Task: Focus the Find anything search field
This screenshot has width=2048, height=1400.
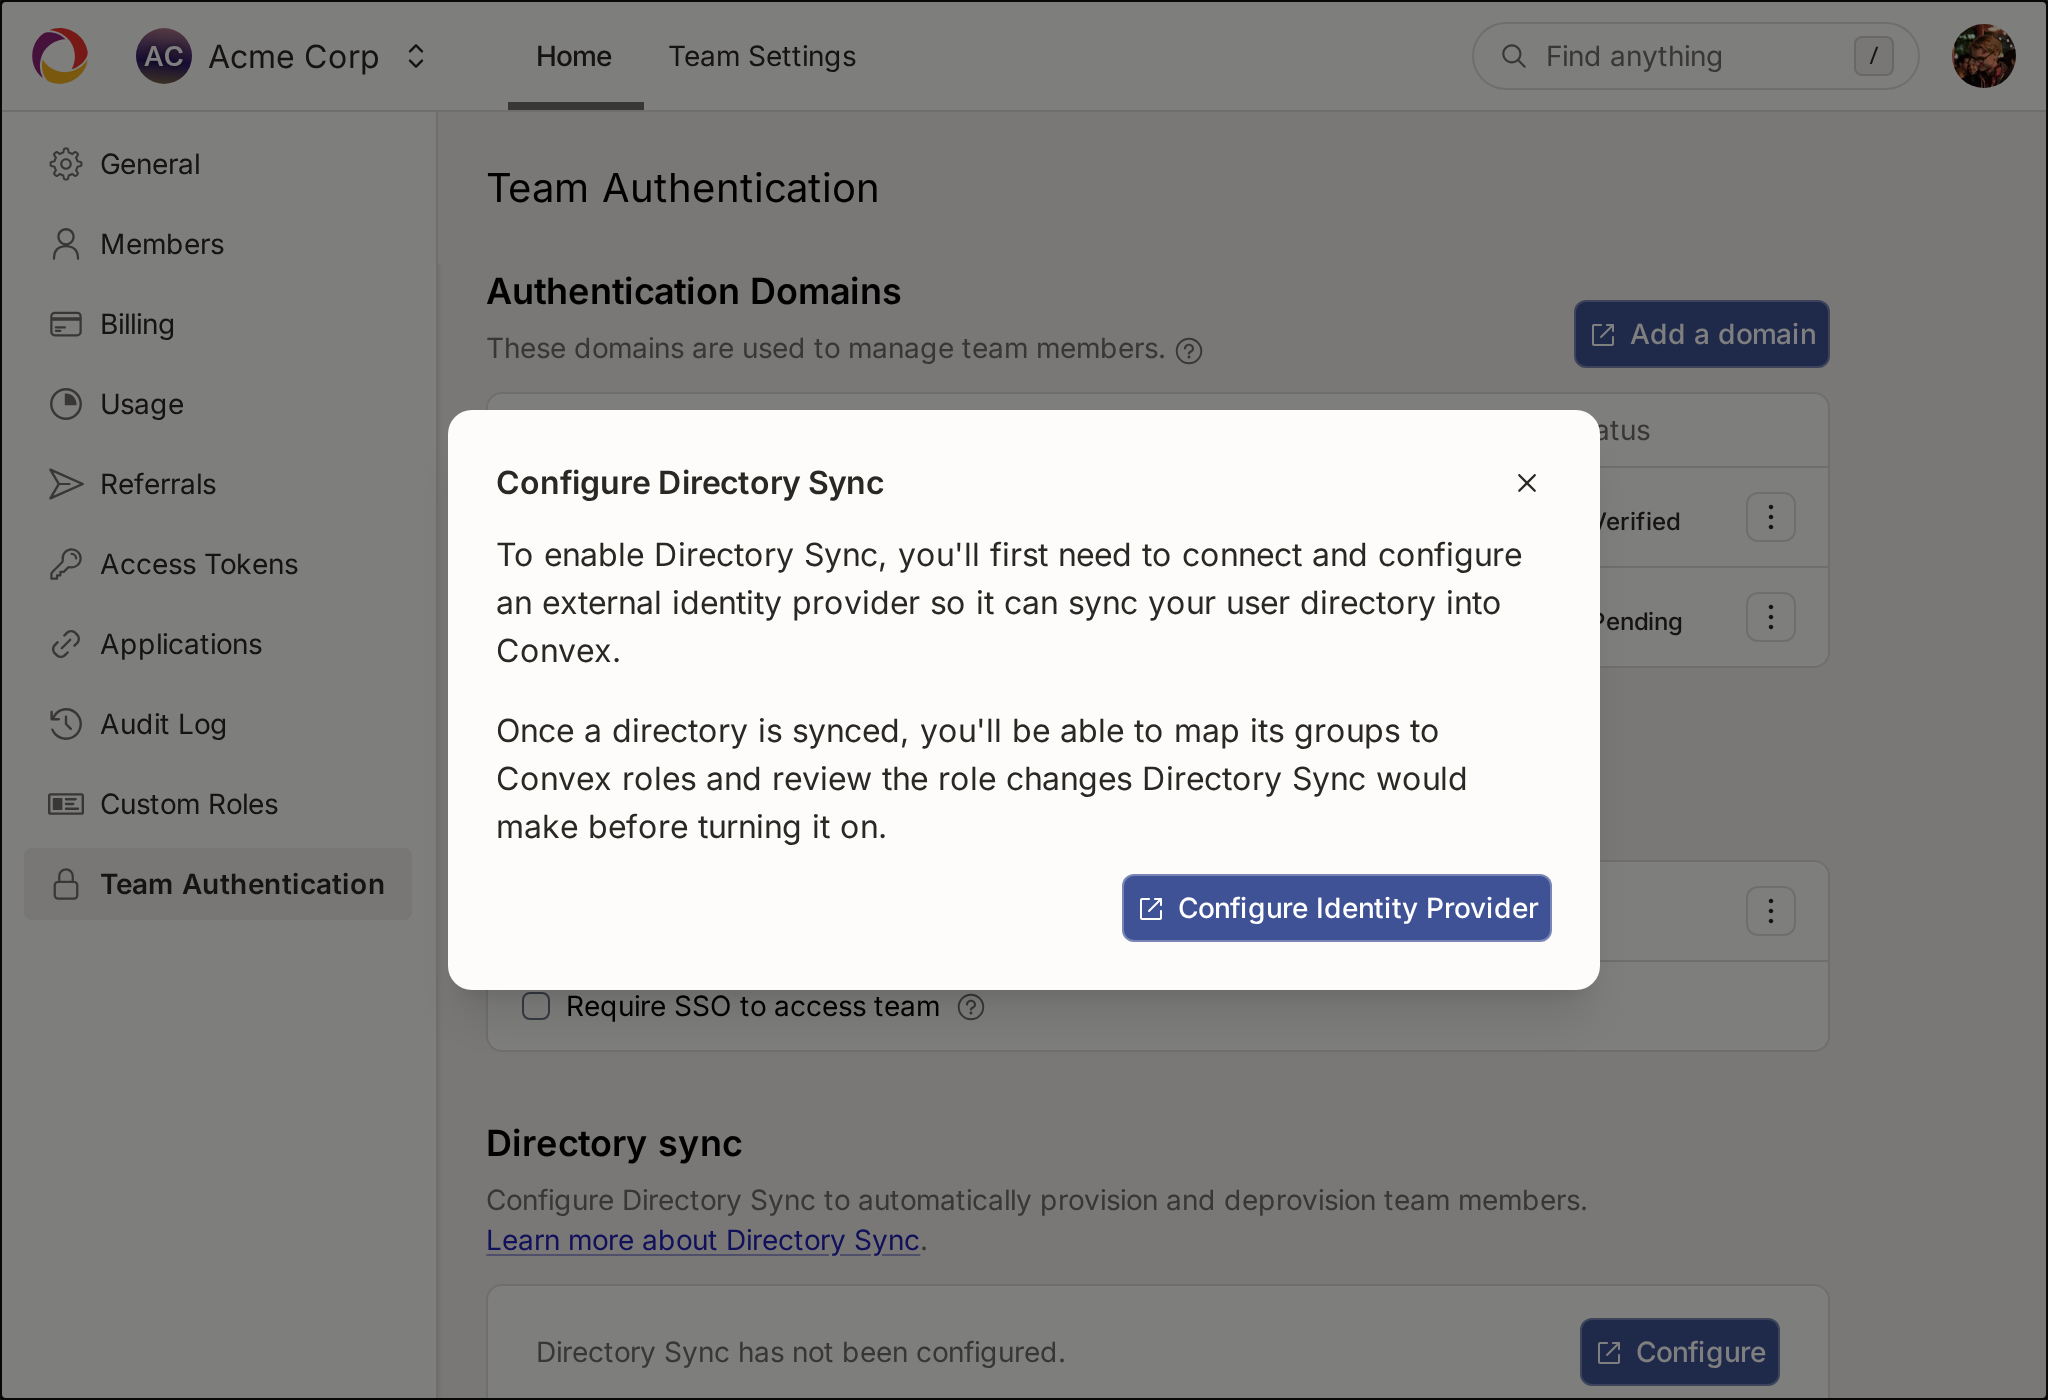Action: (1695, 56)
